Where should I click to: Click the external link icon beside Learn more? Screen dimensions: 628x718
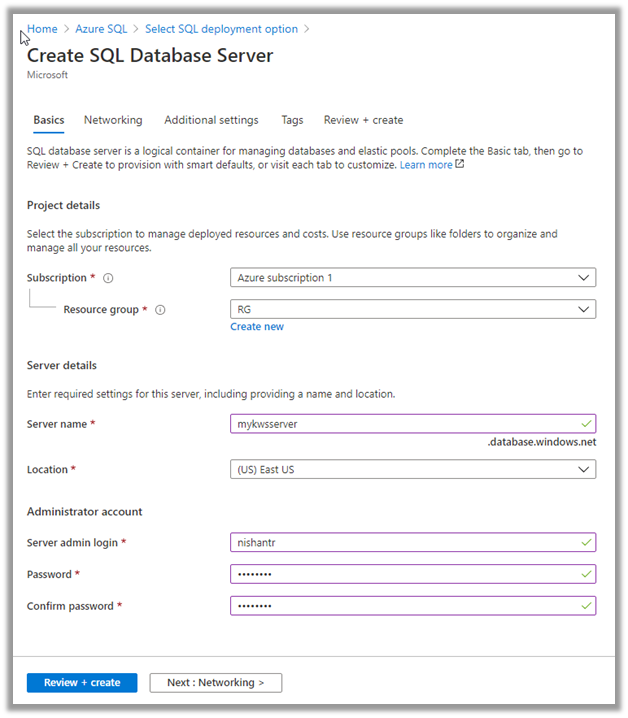click(460, 165)
